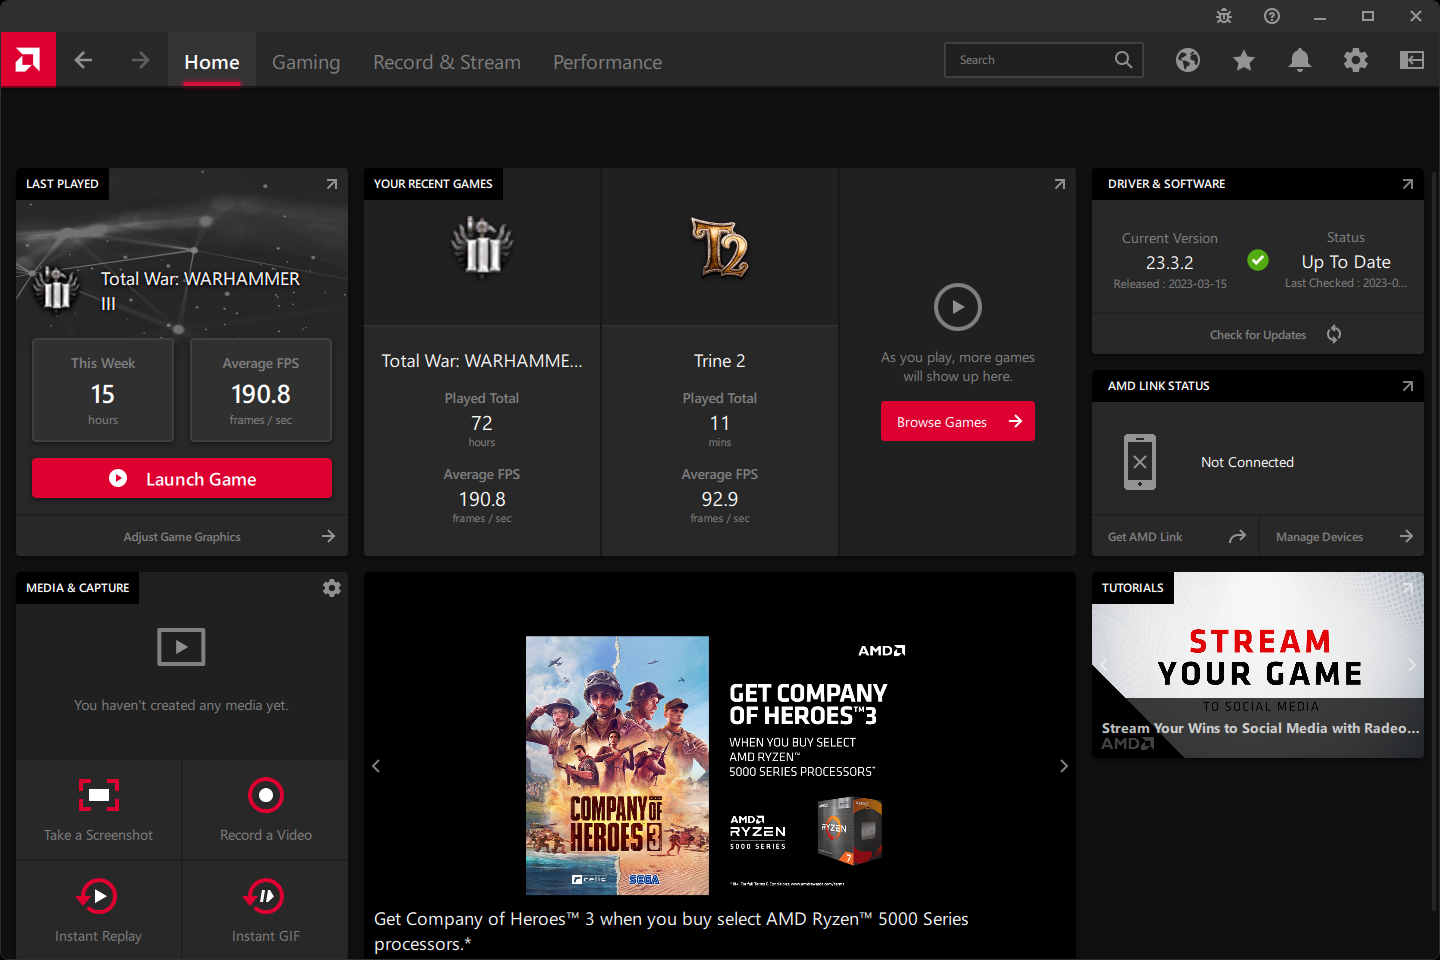Click the Instant Replay icon
Image resolution: width=1440 pixels, height=960 pixels.
click(x=98, y=896)
